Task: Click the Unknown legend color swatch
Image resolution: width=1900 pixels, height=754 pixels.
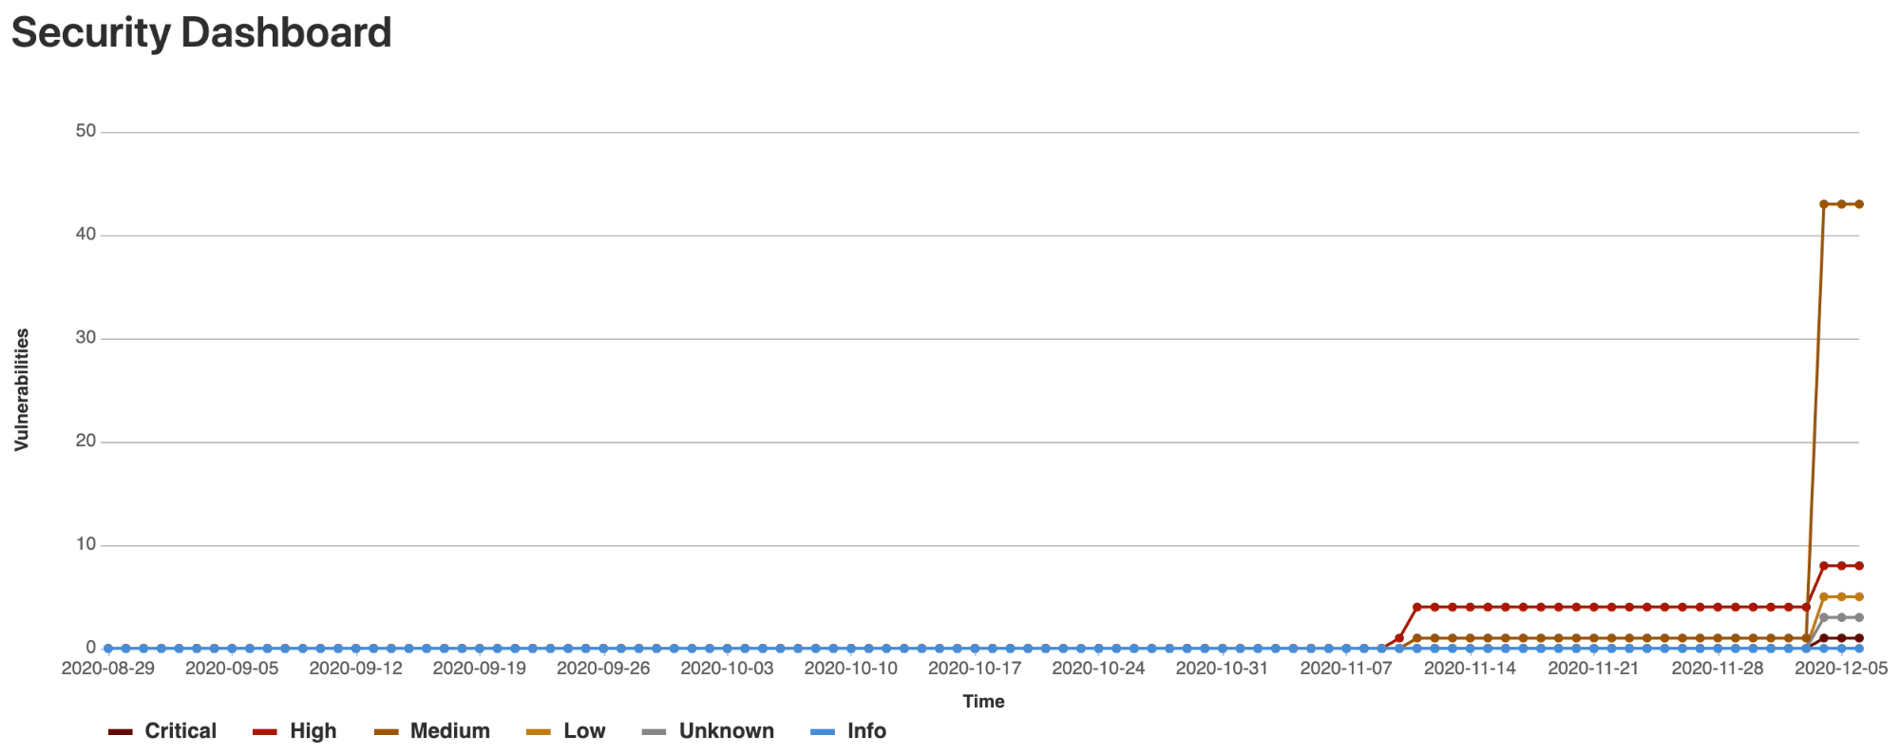Action: click(x=654, y=732)
